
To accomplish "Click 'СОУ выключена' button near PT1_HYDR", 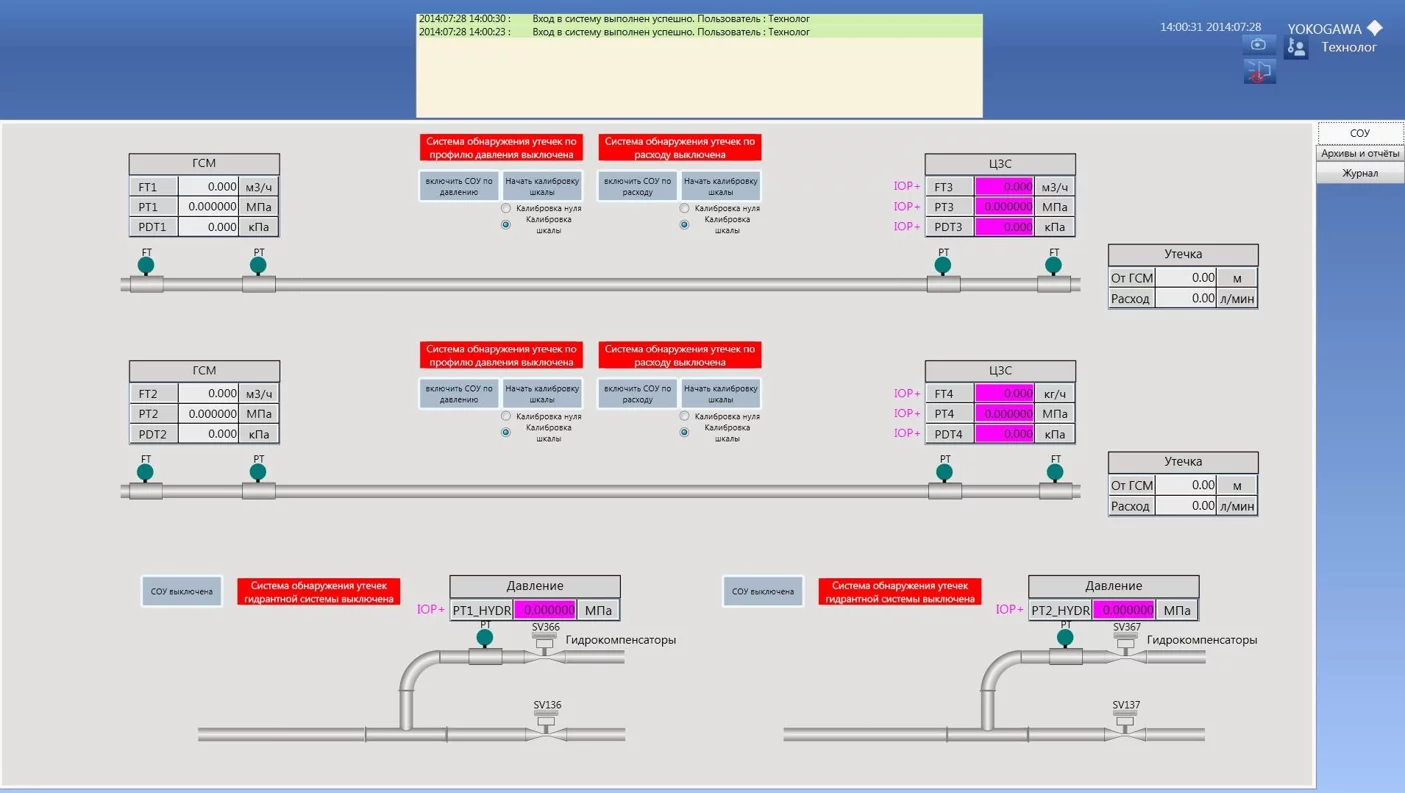I will [x=182, y=591].
